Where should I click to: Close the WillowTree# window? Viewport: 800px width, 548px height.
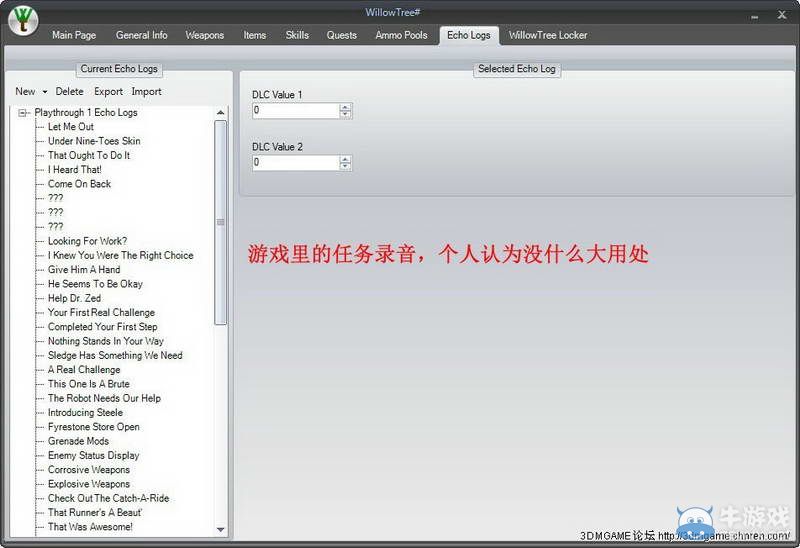782,15
